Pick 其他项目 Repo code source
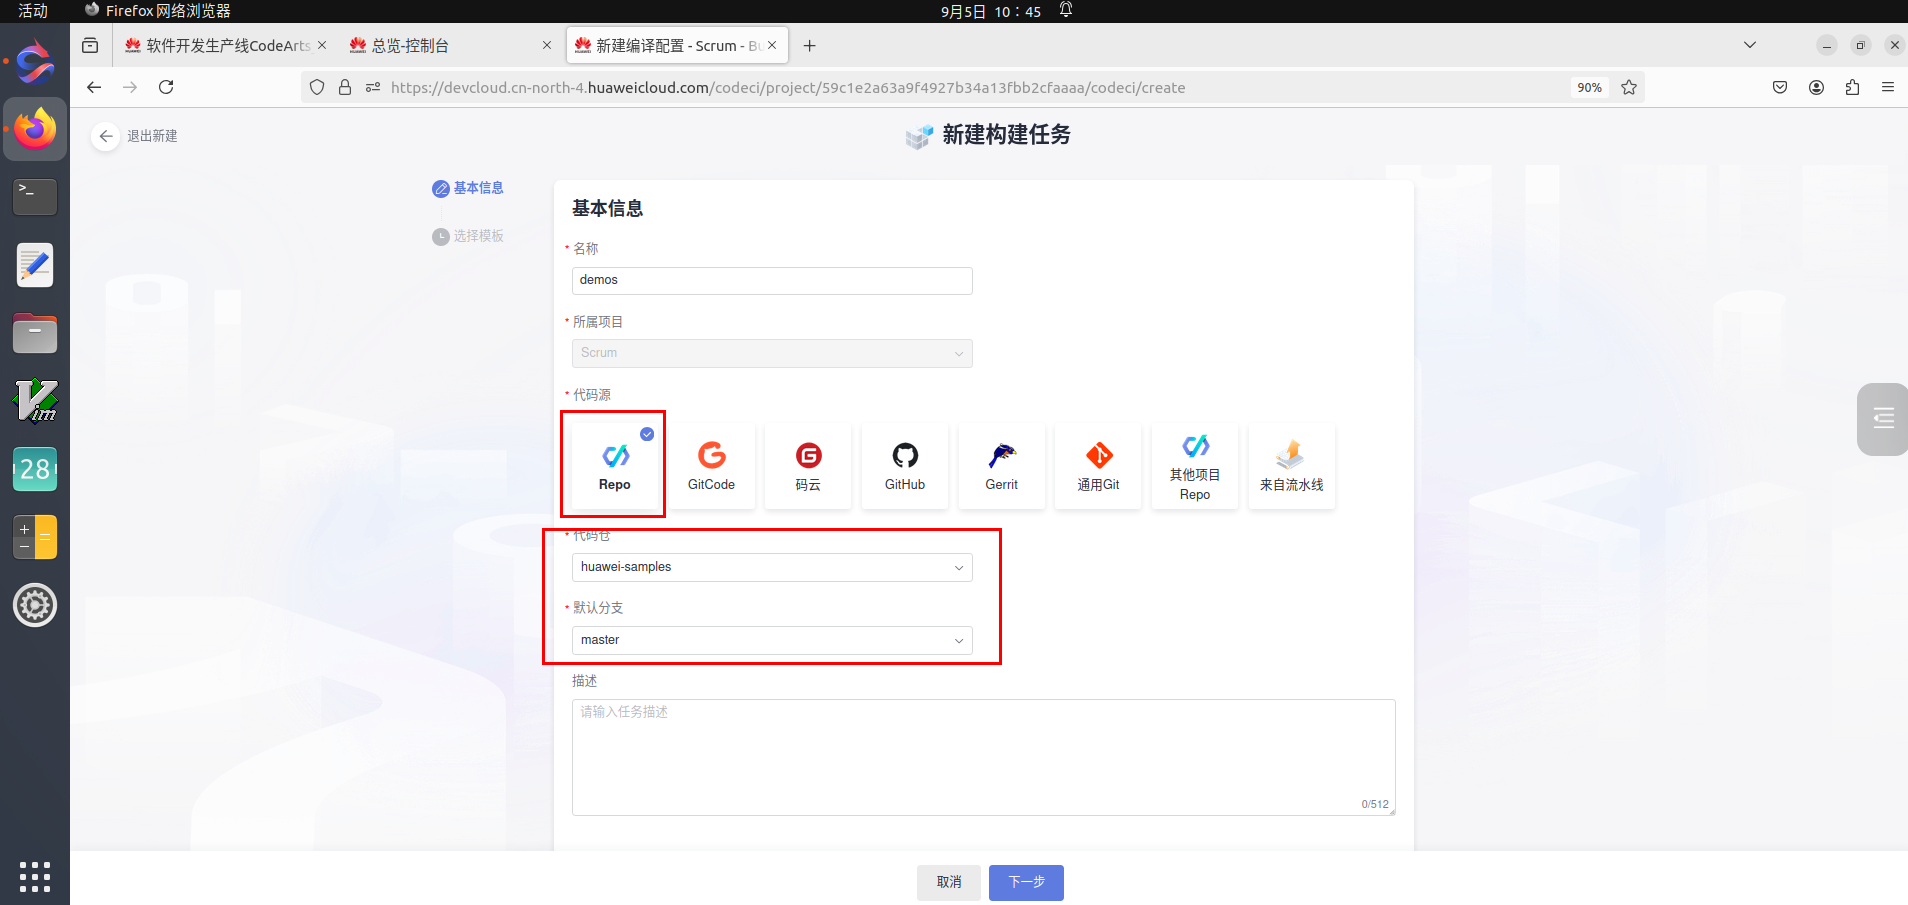Viewport: 1908px width, 905px height. 1195,465
